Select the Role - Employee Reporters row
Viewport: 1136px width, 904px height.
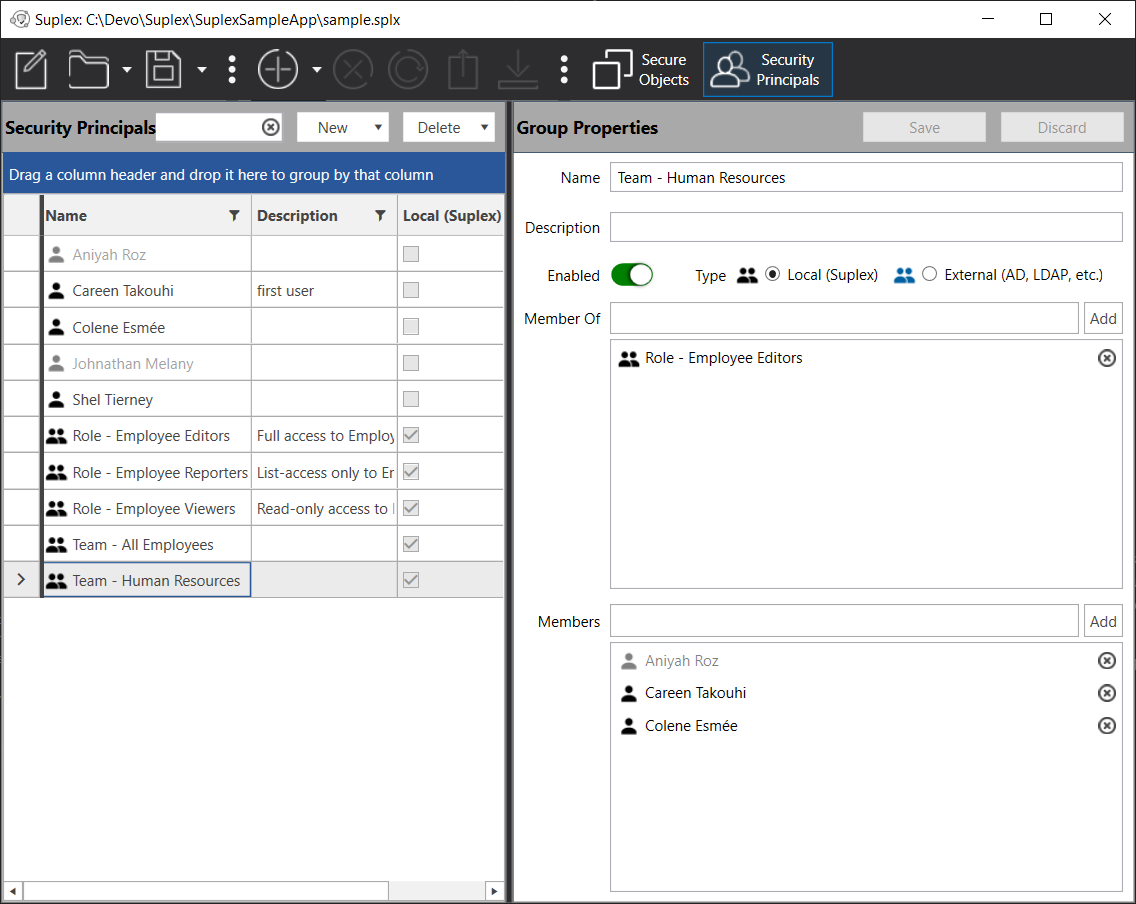(x=253, y=472)
